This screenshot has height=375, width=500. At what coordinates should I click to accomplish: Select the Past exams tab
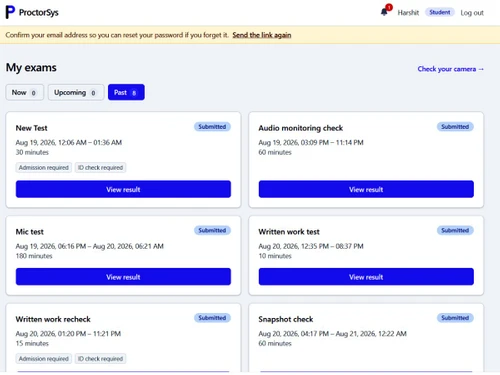coord(126,92)
